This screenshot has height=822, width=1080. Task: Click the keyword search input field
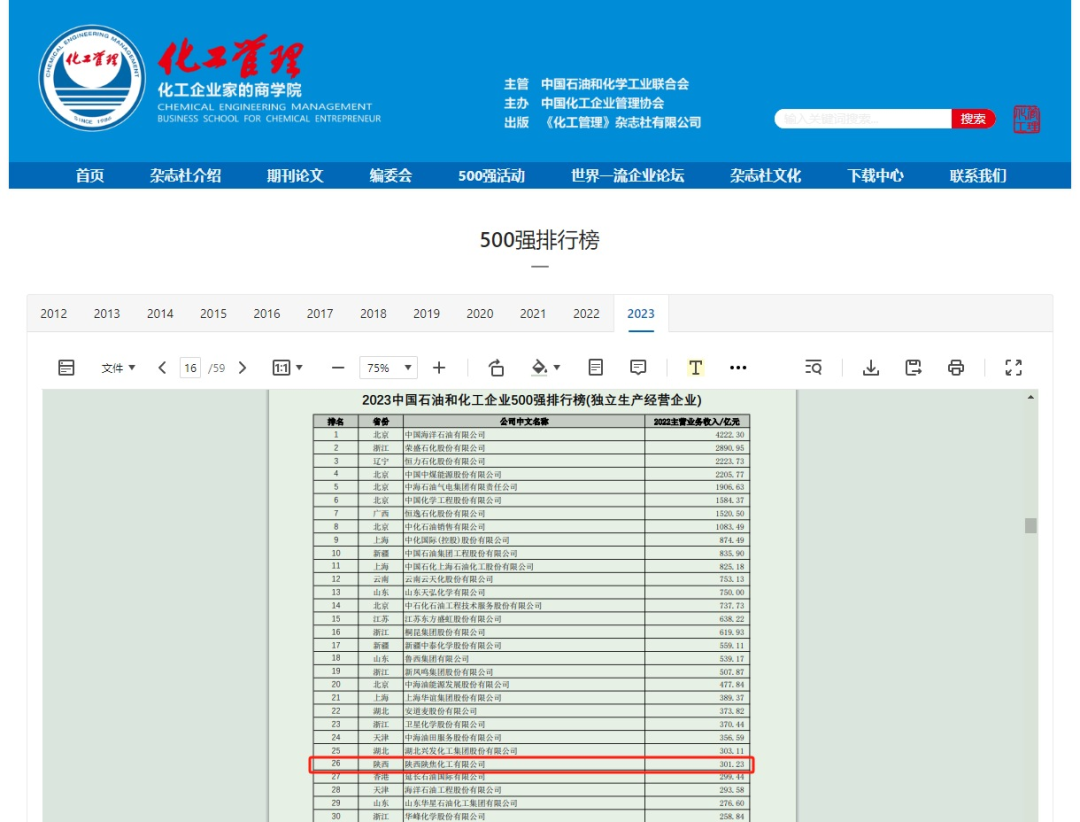863,119
